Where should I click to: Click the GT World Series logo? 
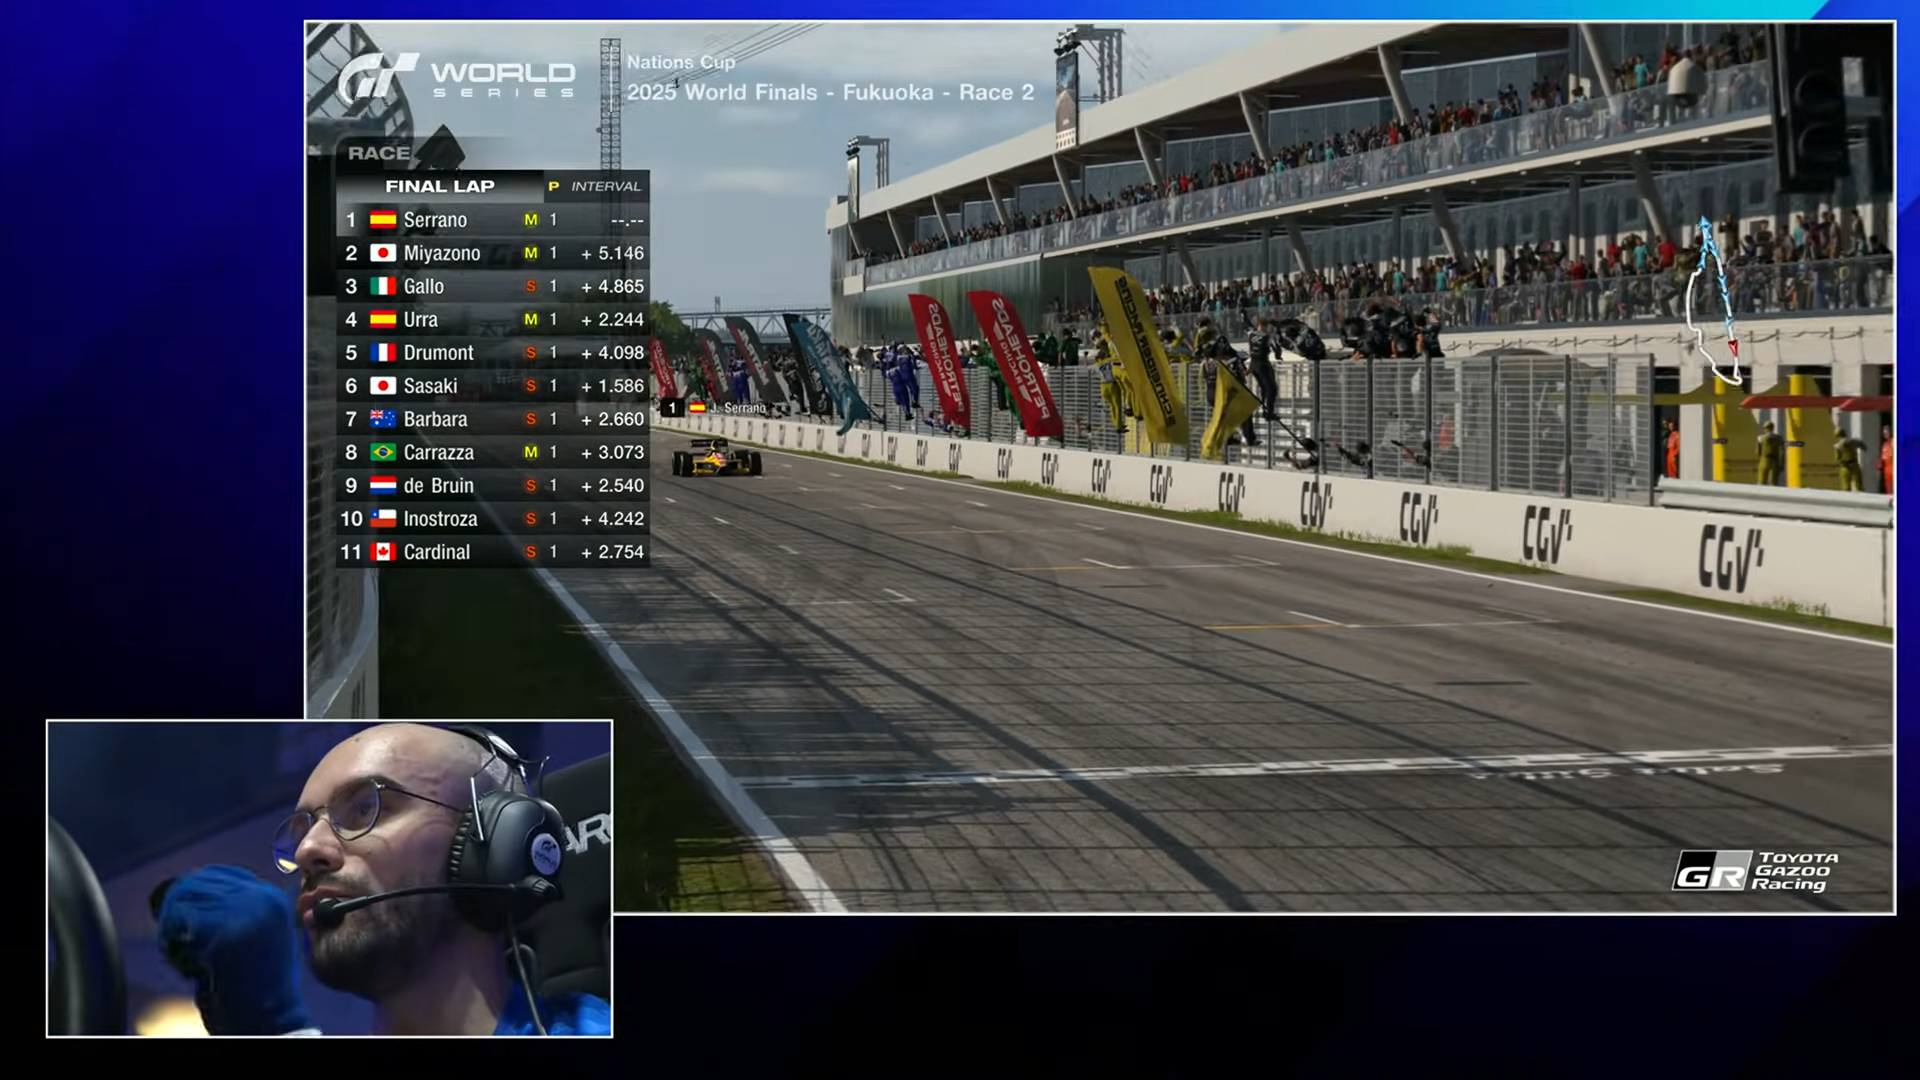click(455, 78)
